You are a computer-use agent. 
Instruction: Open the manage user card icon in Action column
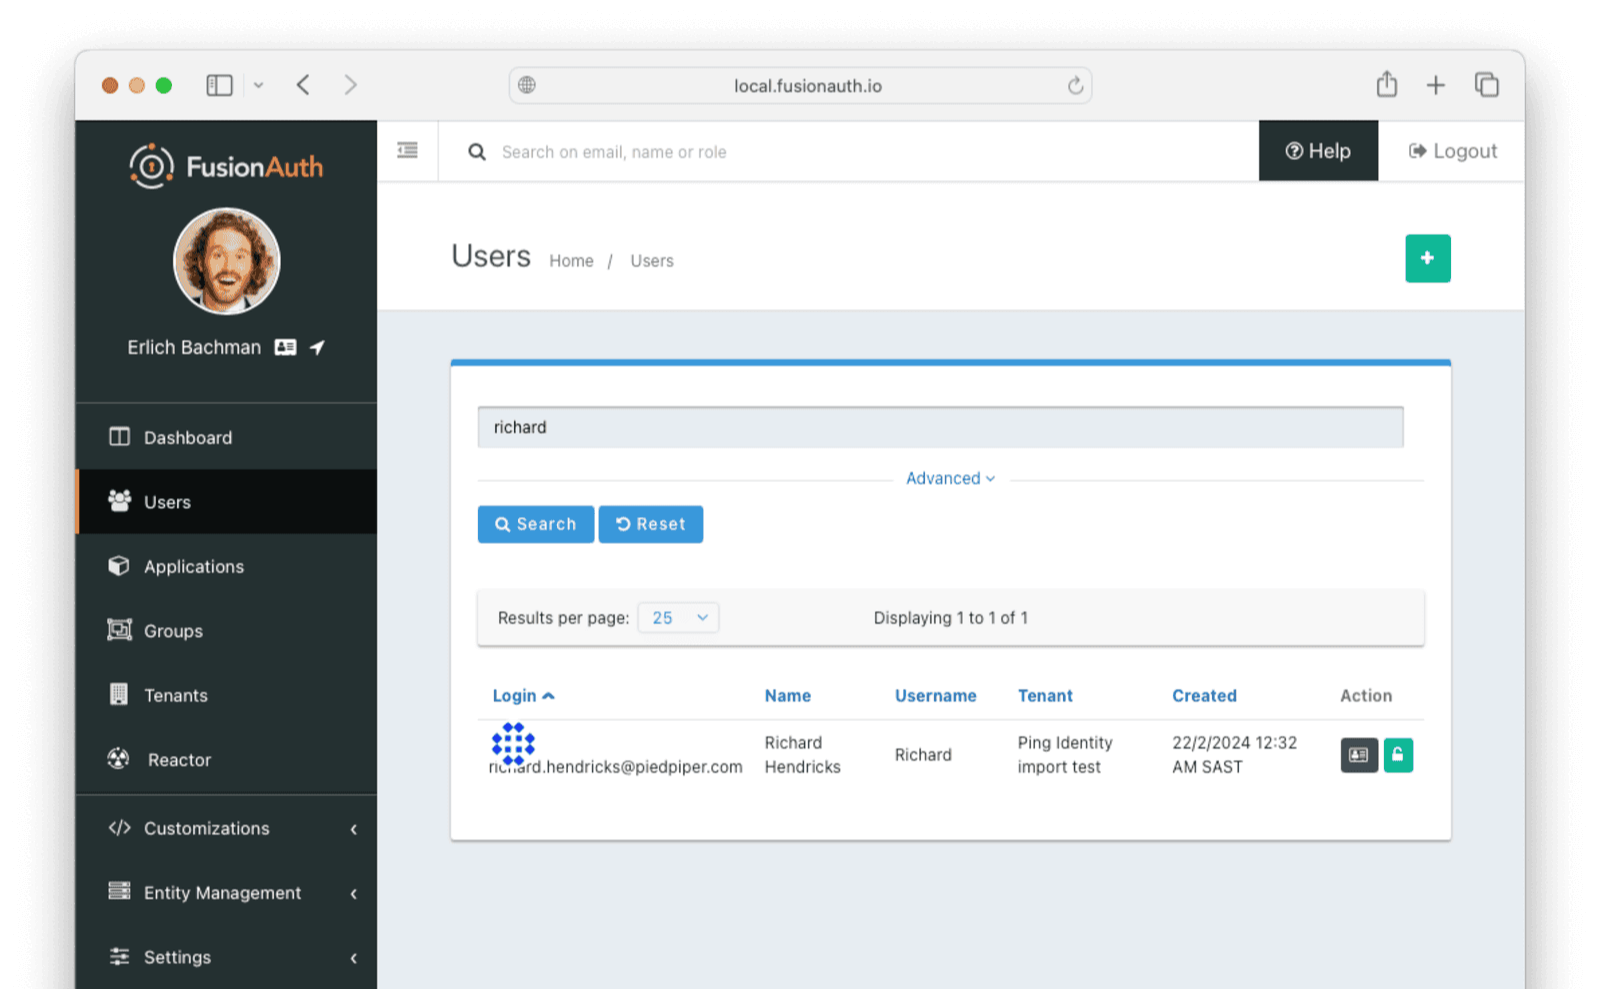[x=1358, y=755]
